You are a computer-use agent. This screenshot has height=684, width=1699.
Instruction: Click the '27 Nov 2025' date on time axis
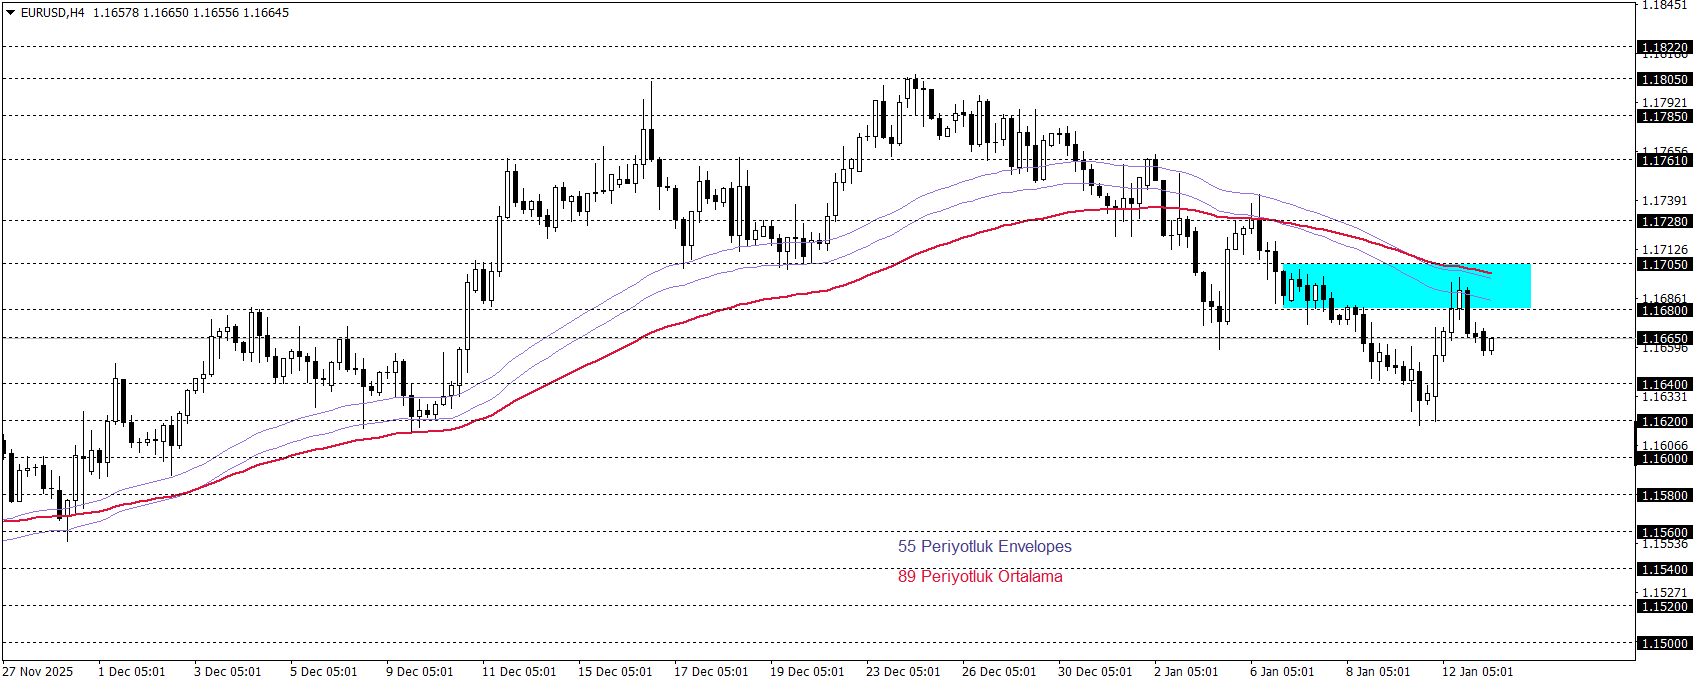38,671
